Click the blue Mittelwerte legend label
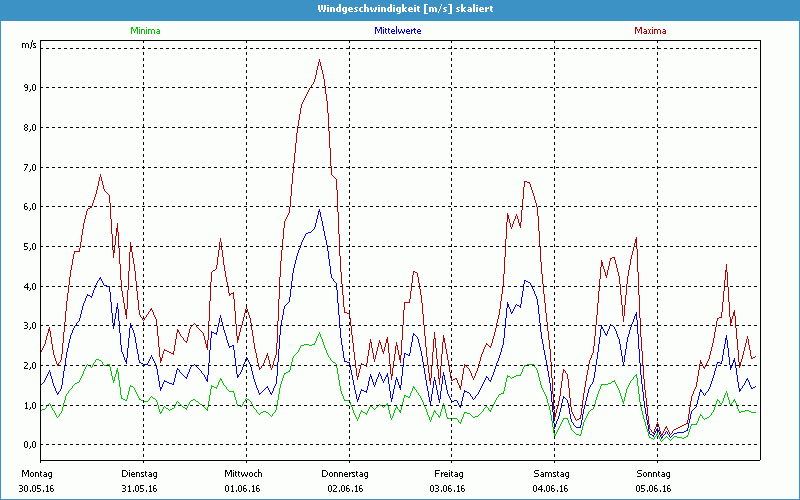The width and height of the screenshot is (800, 500). tap(398, 31)
